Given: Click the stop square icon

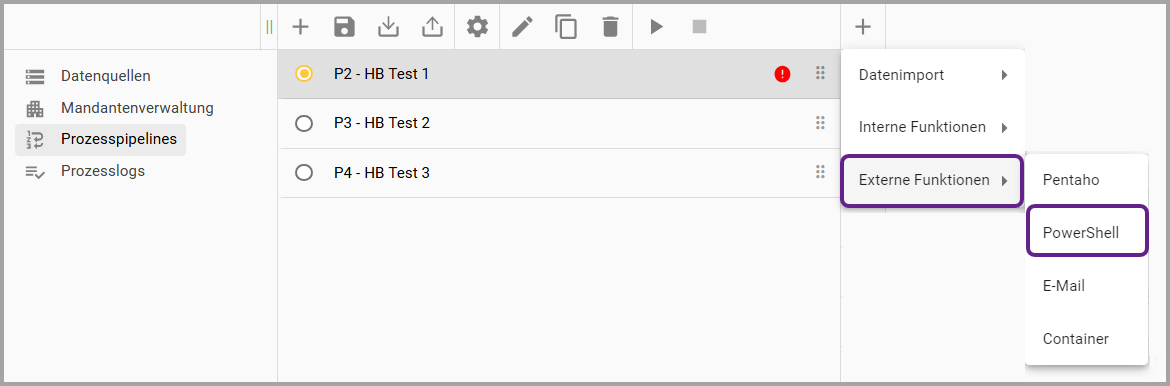Looking at the screenshot, I should [699, 27].
